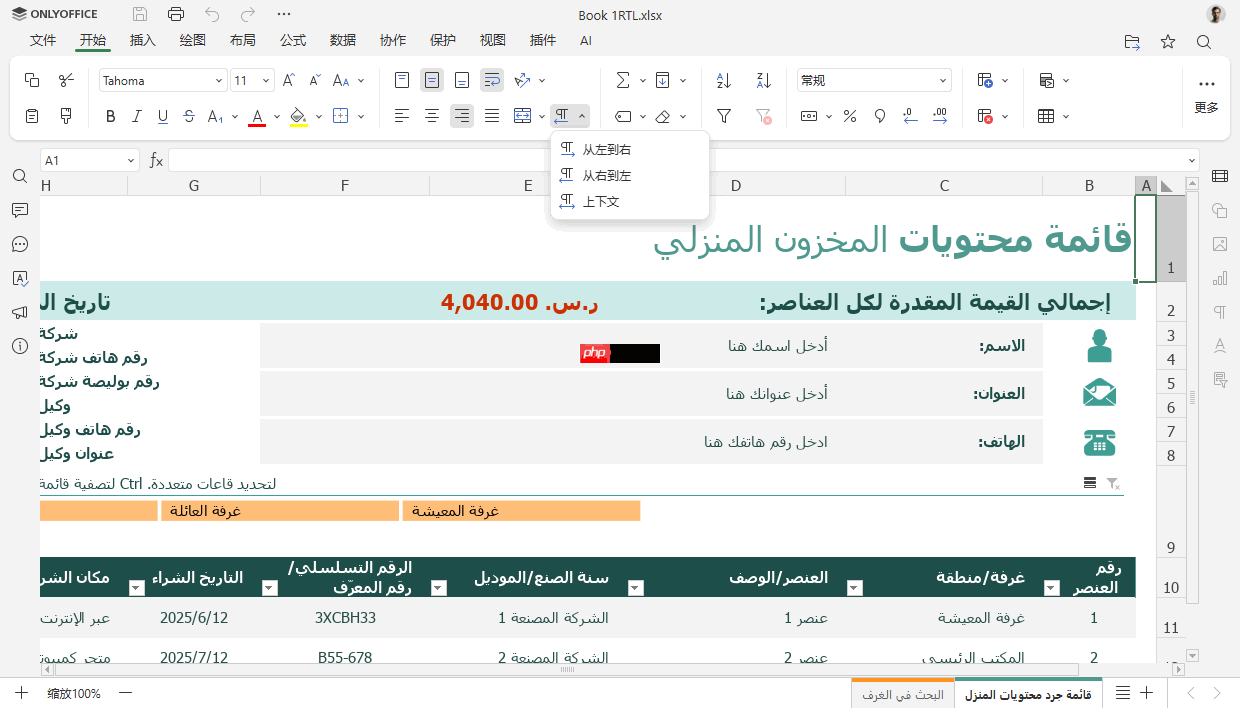The width and height of the screenshot is (1240, 708).
Task: Open the fill color dropdown arrow
Action: coord(317,115)
